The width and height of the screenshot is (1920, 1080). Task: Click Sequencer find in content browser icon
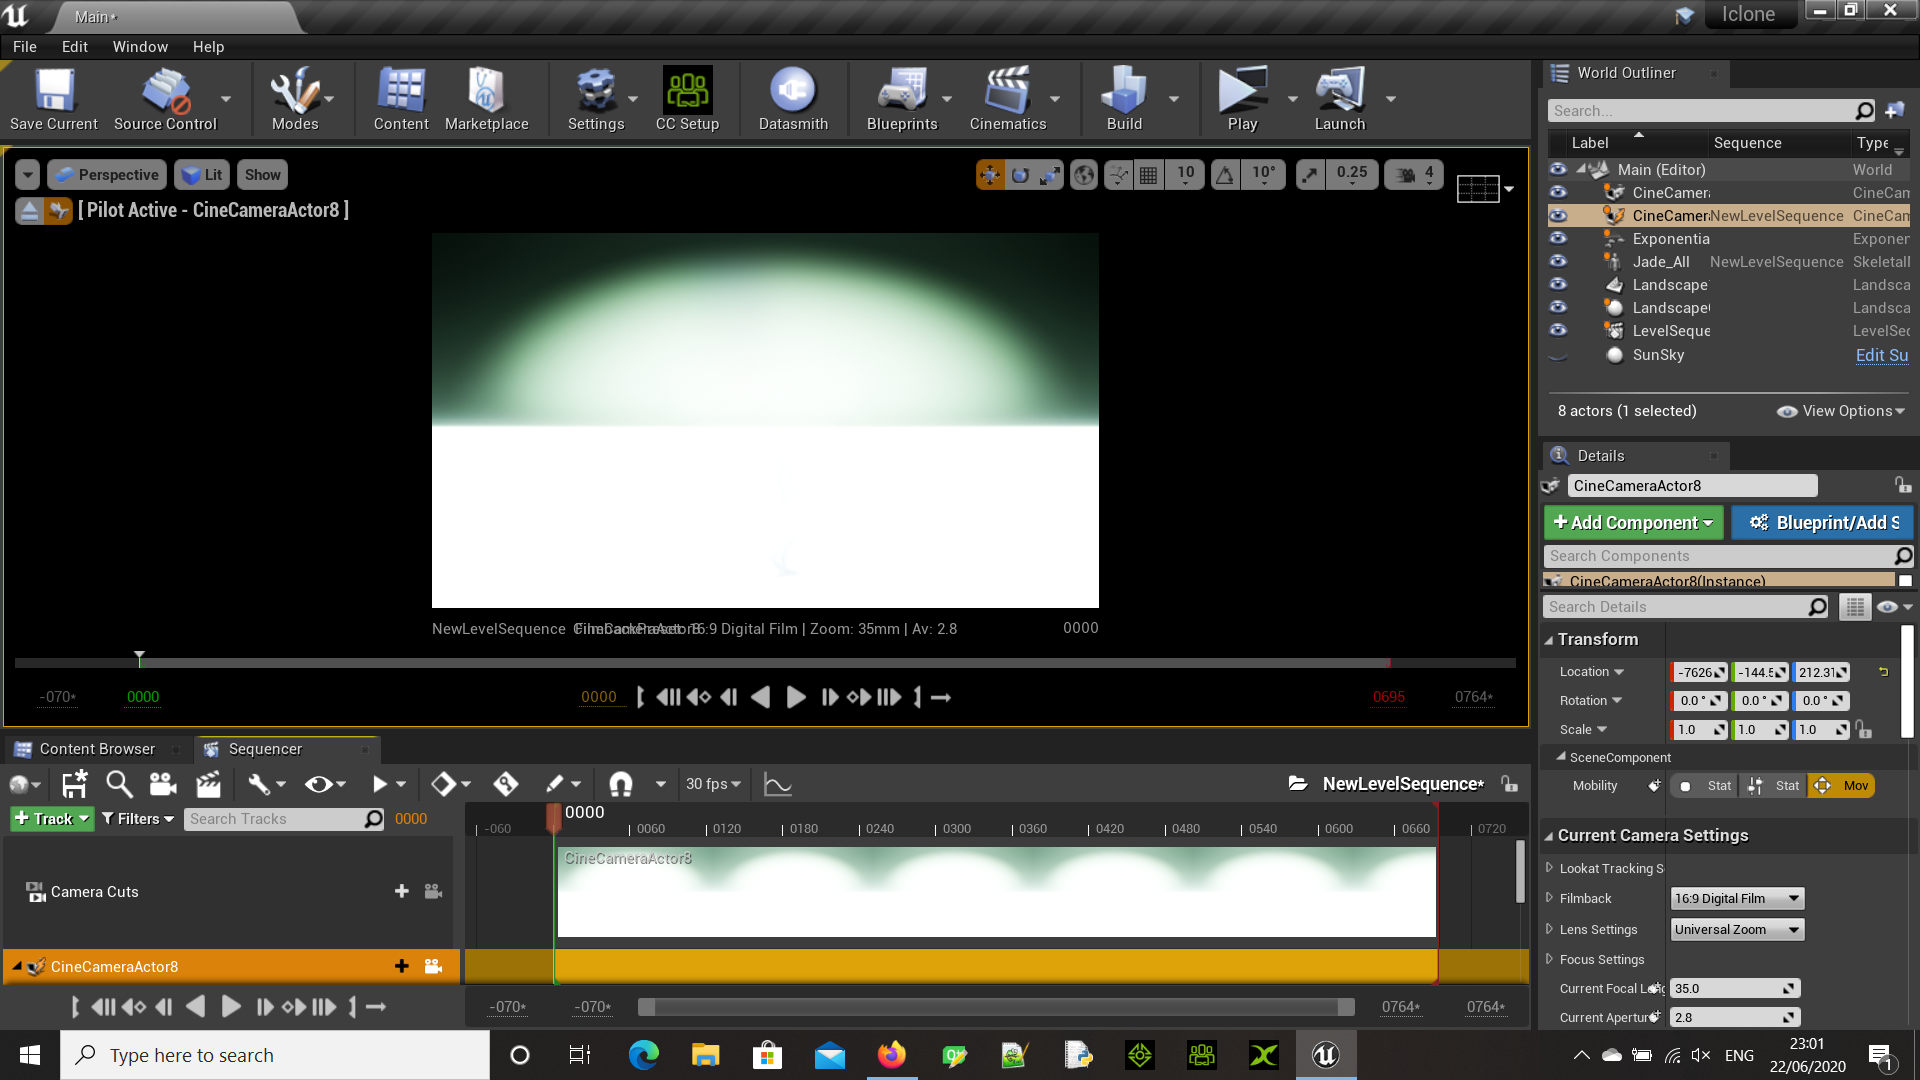click(119, 785)
